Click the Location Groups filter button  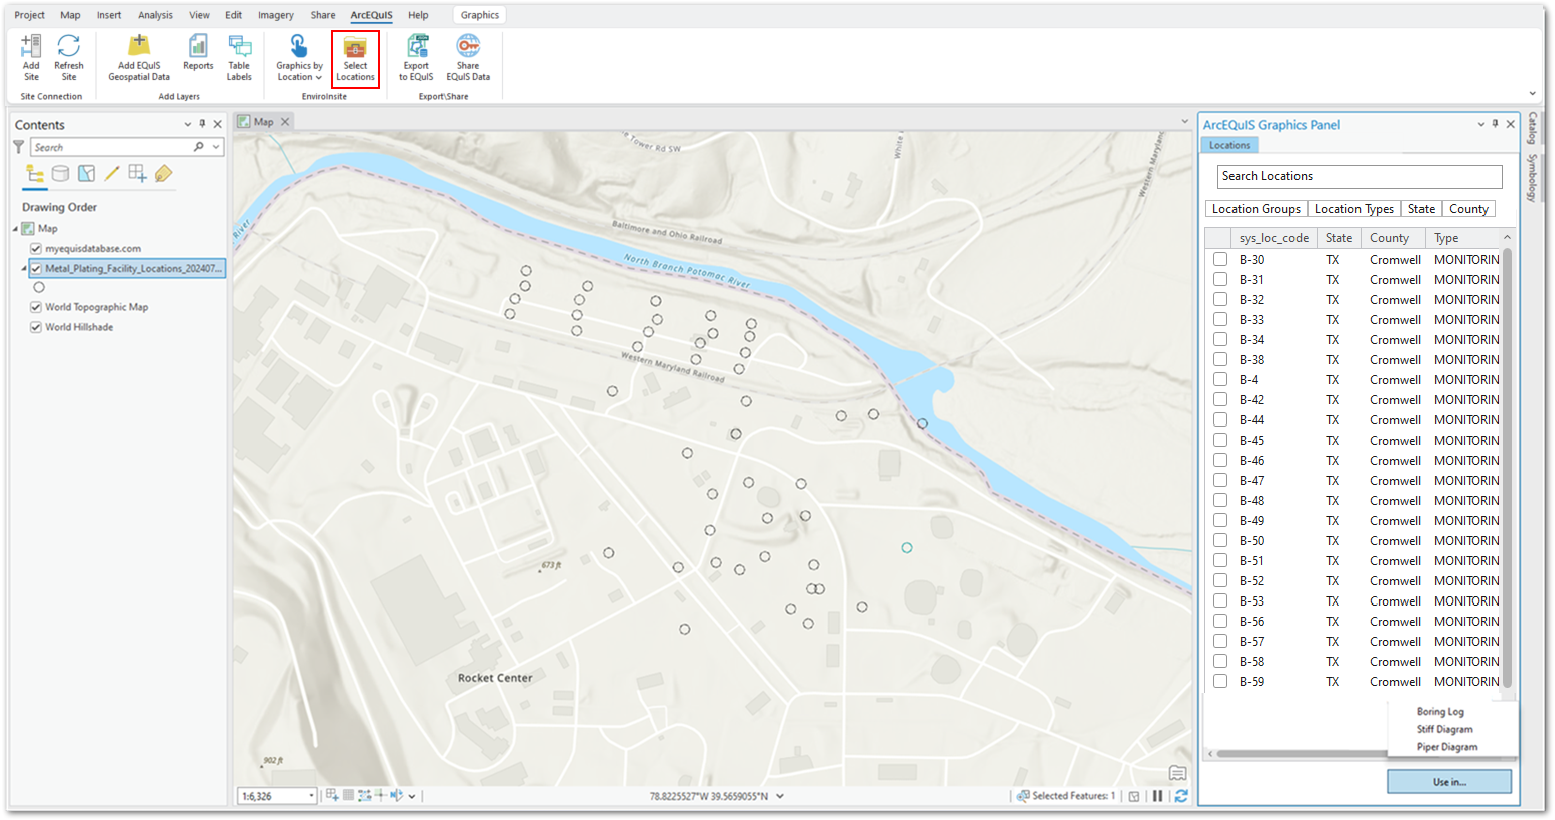1256,209
